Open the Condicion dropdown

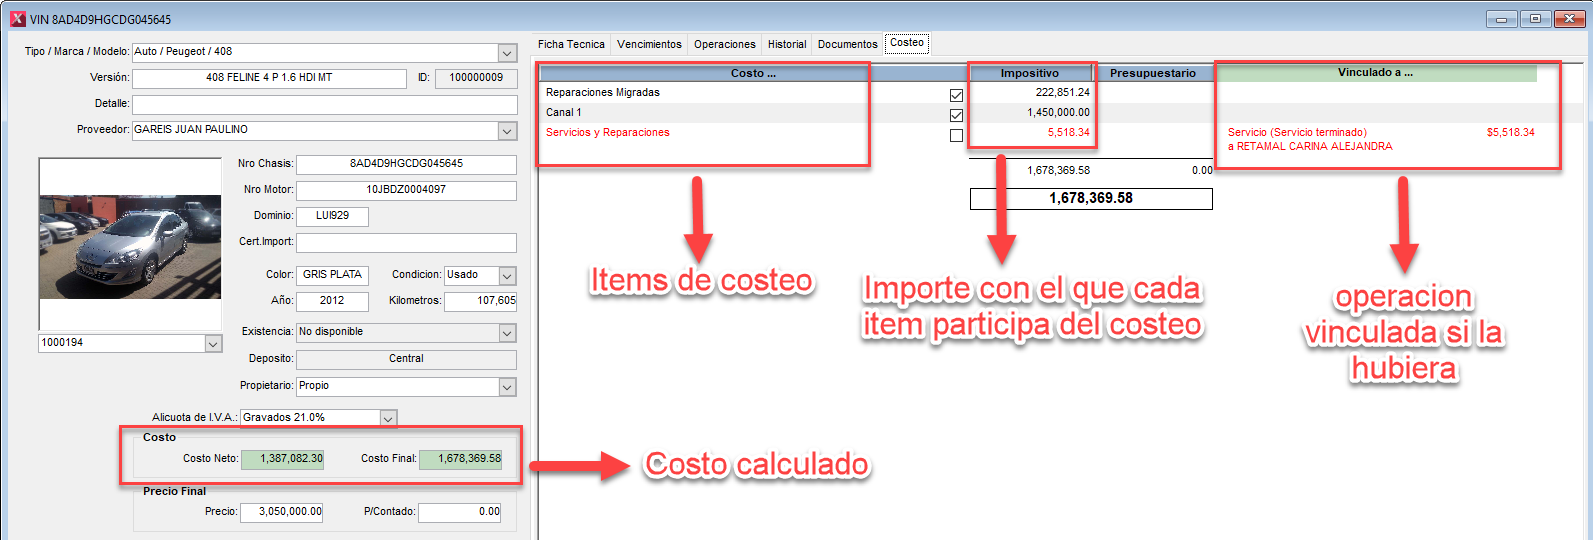click(507, 276)
